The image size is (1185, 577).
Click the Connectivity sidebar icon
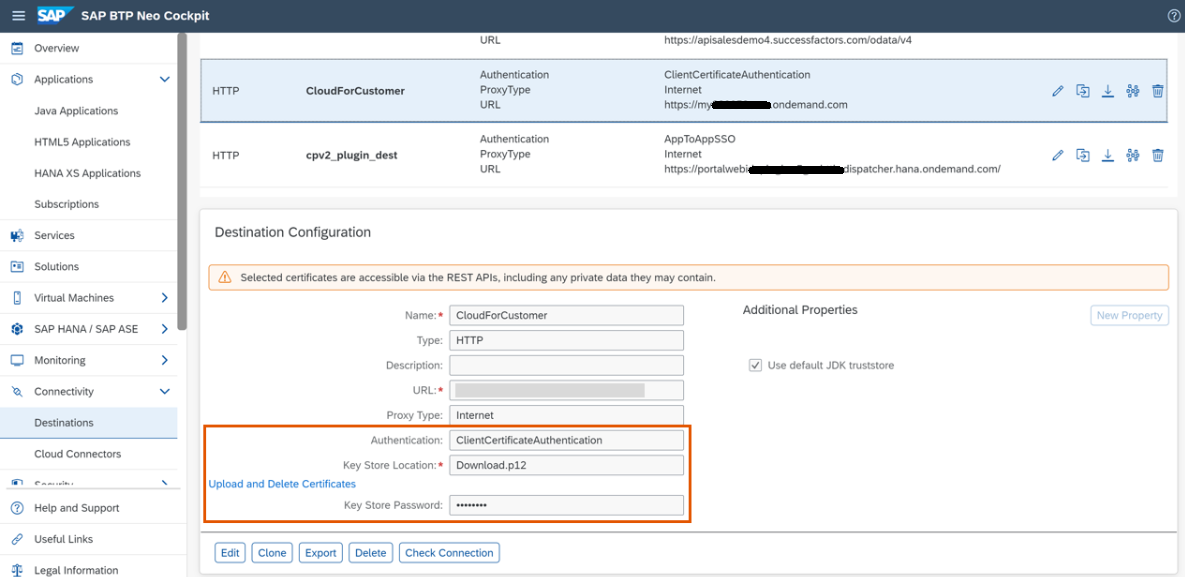(x=17, y=392)
